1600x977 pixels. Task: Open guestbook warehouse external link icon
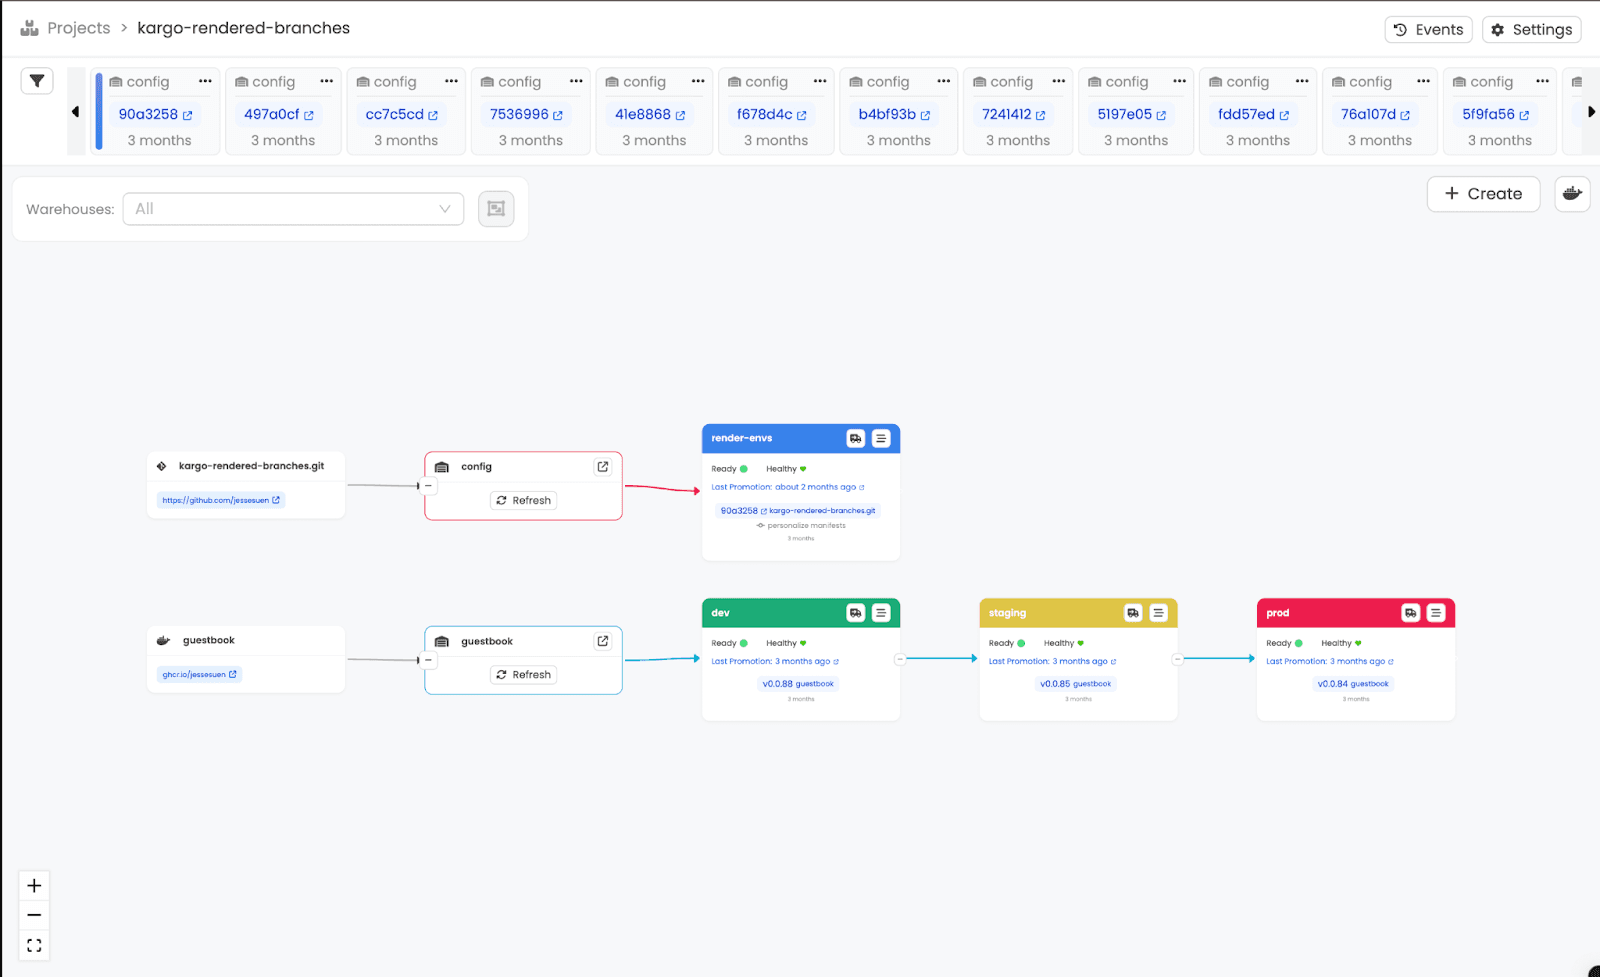point(603,641)
